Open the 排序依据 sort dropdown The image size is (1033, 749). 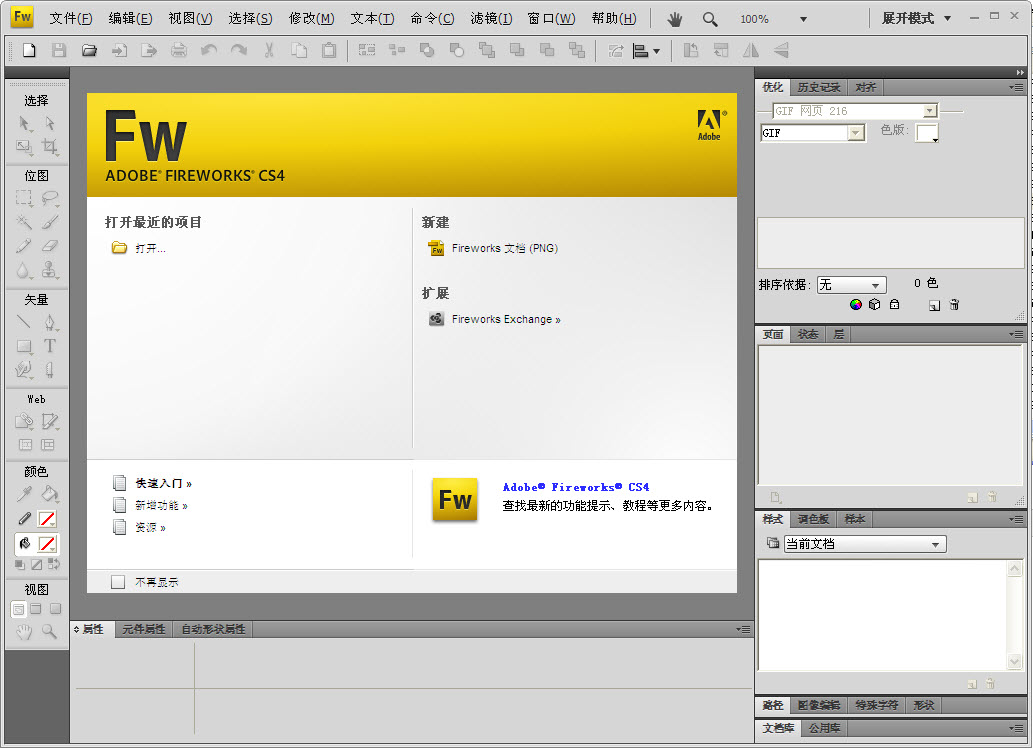[850, 284]
